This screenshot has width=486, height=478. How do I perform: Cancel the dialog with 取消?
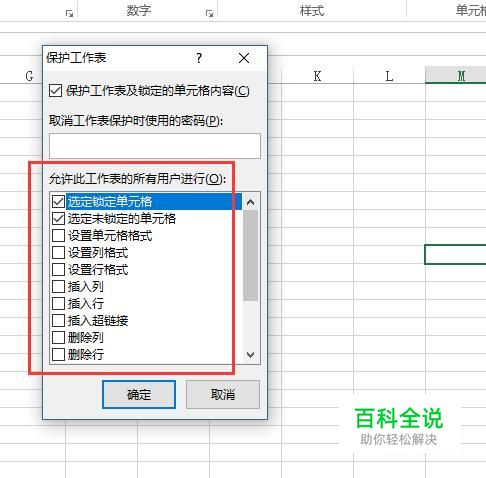[x=223, y=395]
